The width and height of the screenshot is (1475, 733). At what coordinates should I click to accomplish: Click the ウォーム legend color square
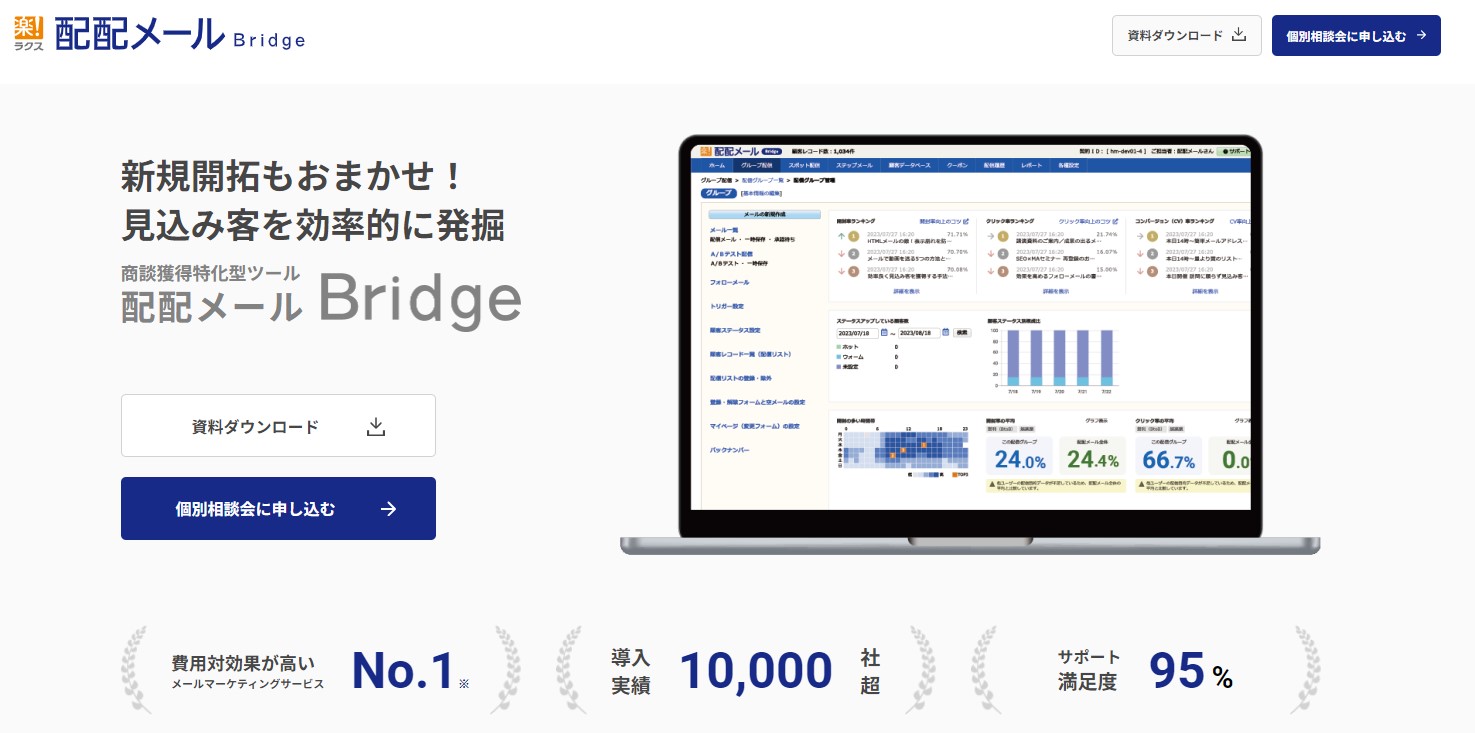click(839, 357)
